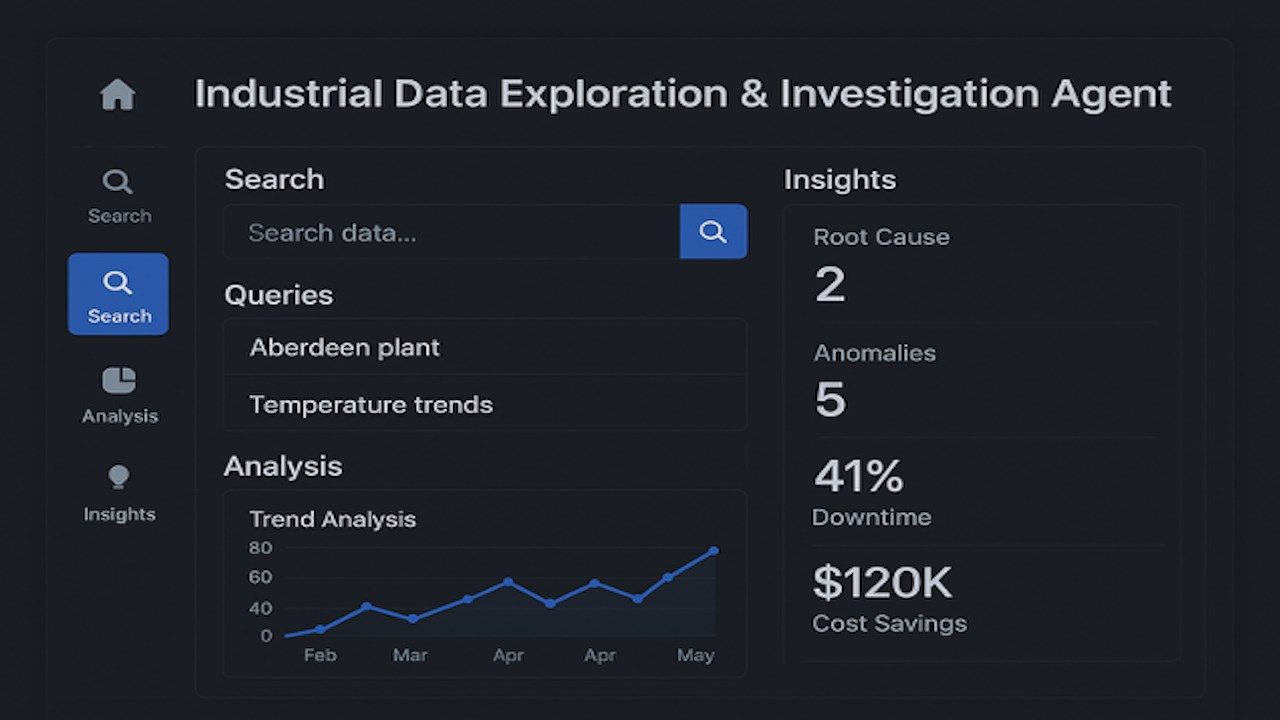Click the final May data point on chart
1280x720 pixels.
(713, 551)
